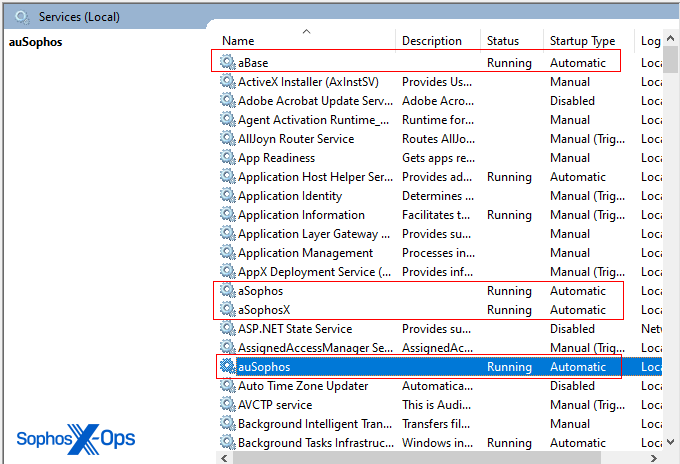Click the 'Disabled' startup type for Adobe Acrobat
This screenshot has width=680, height=464.
pos(572,101)
